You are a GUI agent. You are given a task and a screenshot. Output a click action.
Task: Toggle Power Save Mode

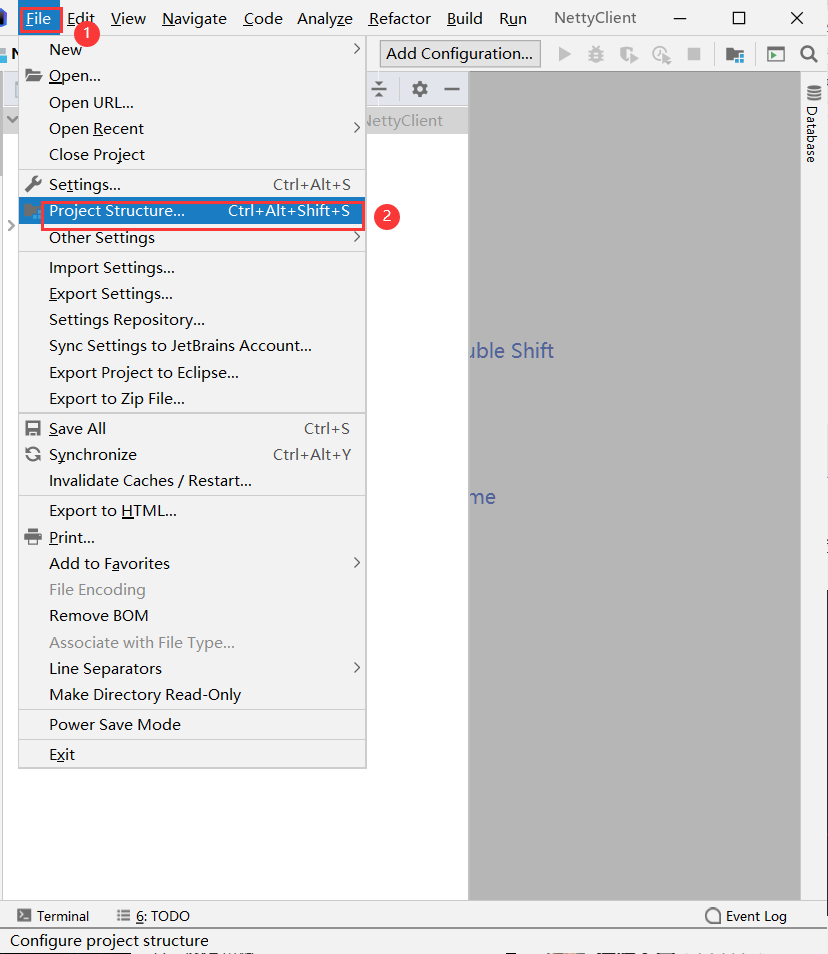tap(192, 725)
